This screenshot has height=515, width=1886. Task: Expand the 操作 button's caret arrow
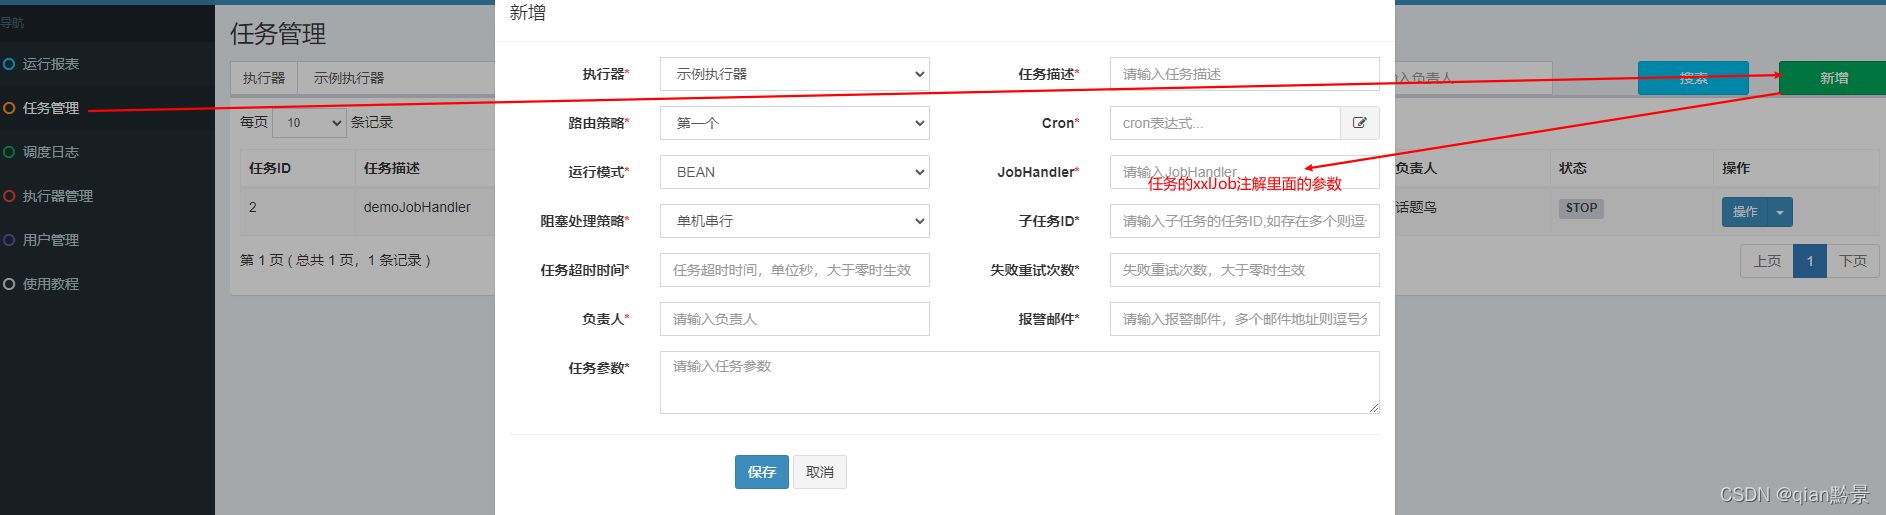click(x=1780, y=212)
